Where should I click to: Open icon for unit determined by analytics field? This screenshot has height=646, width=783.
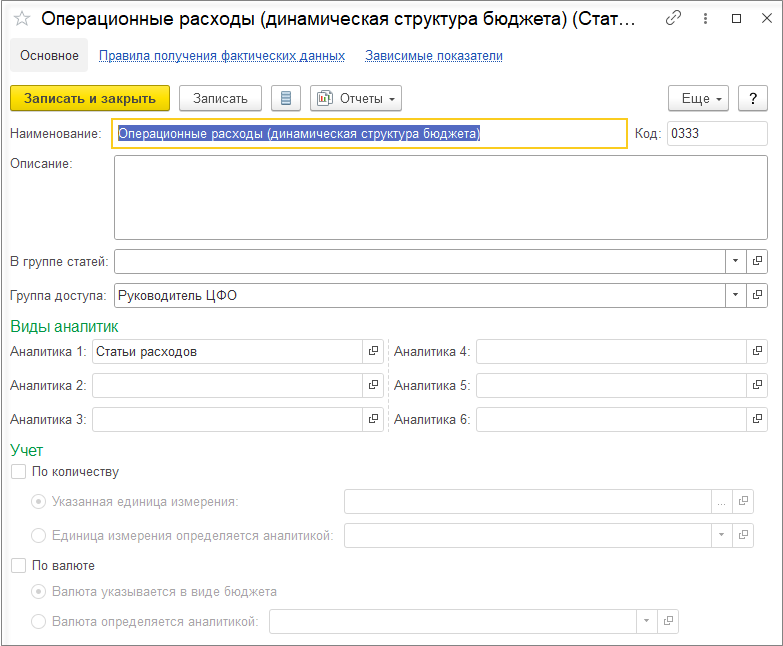(743, 535)
